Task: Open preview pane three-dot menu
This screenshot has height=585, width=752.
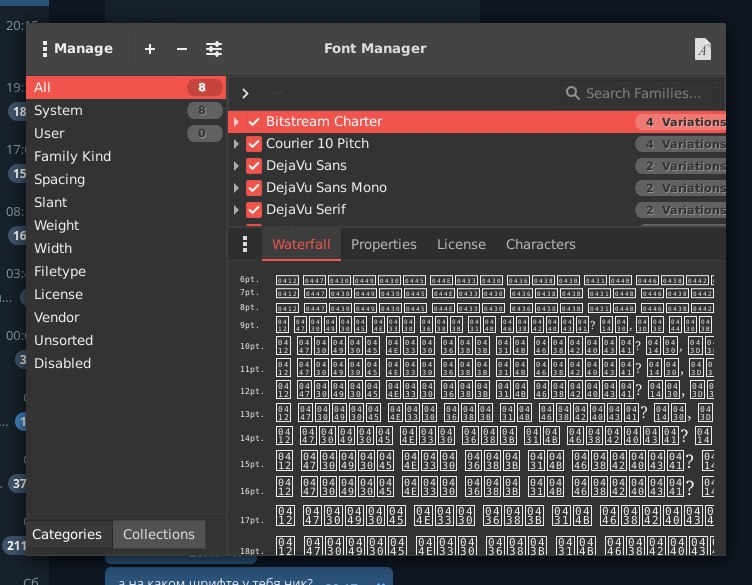Action: click(x=245, y=245)
